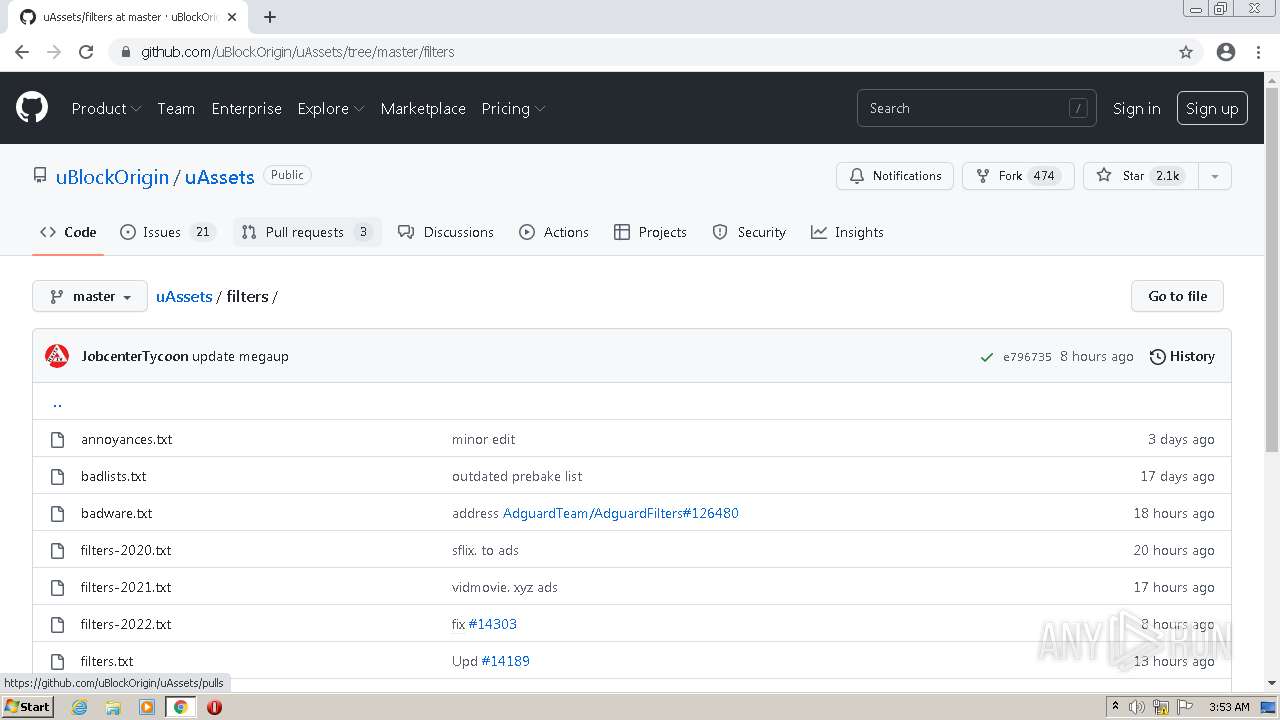Open Internet Explorer from the taskbar

pos(80,707)
